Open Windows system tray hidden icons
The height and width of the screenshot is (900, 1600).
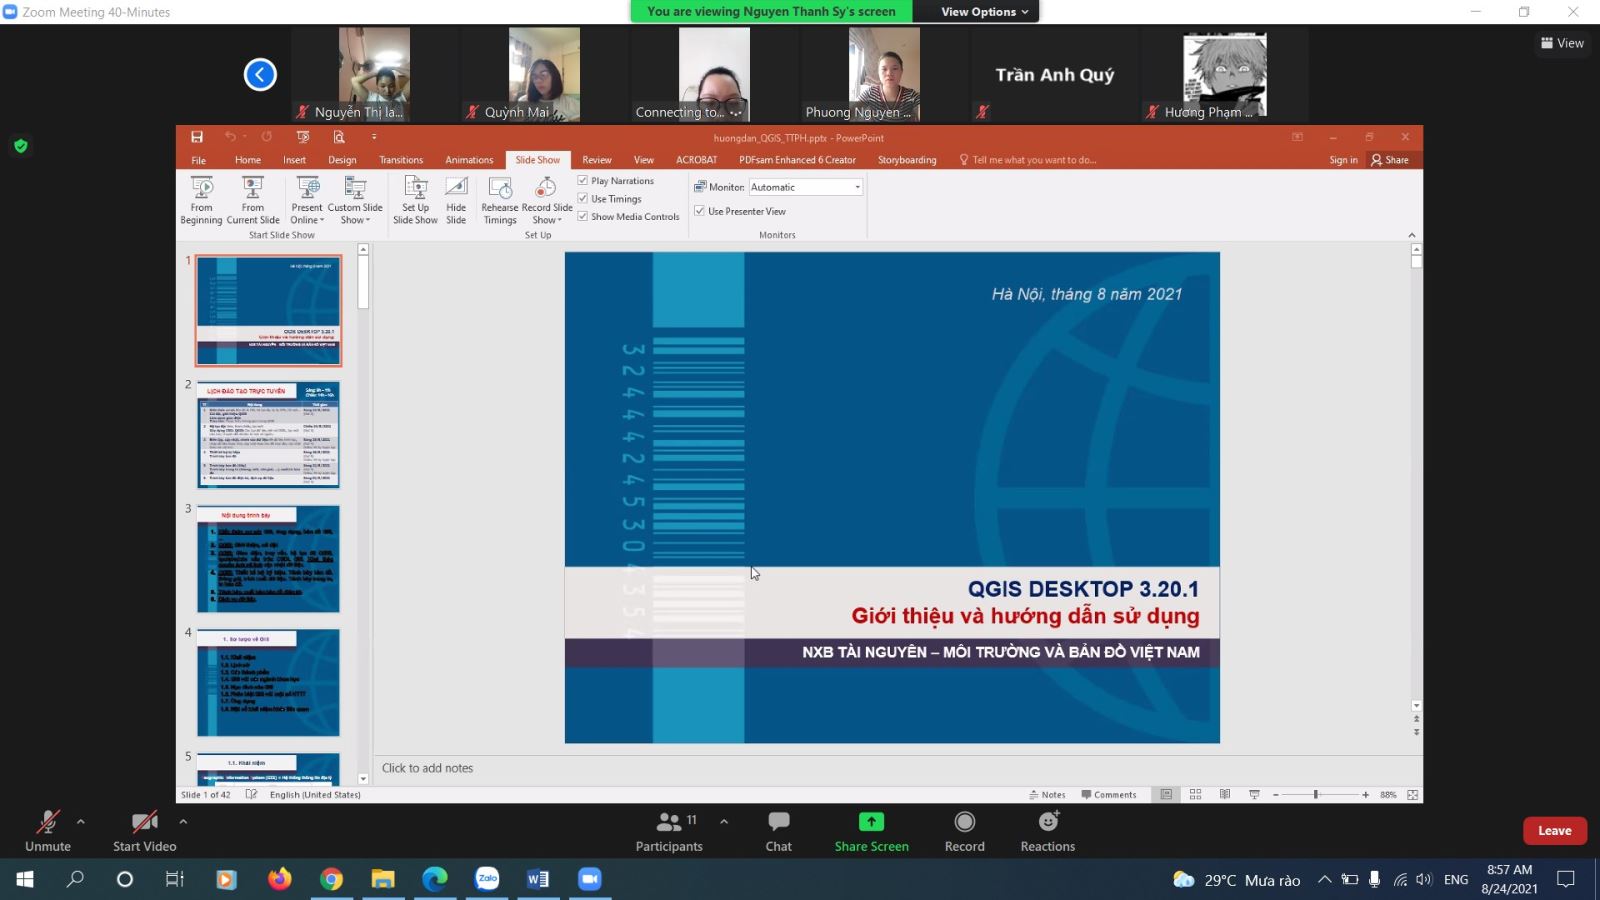[x=1324, y=879]
